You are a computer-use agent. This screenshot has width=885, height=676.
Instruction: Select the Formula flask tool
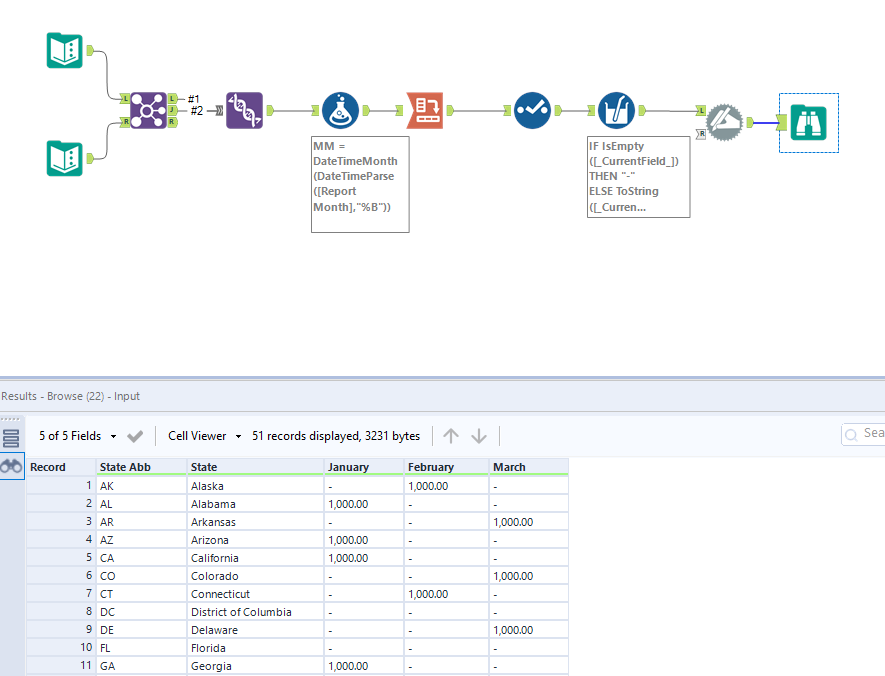point(340,111)
